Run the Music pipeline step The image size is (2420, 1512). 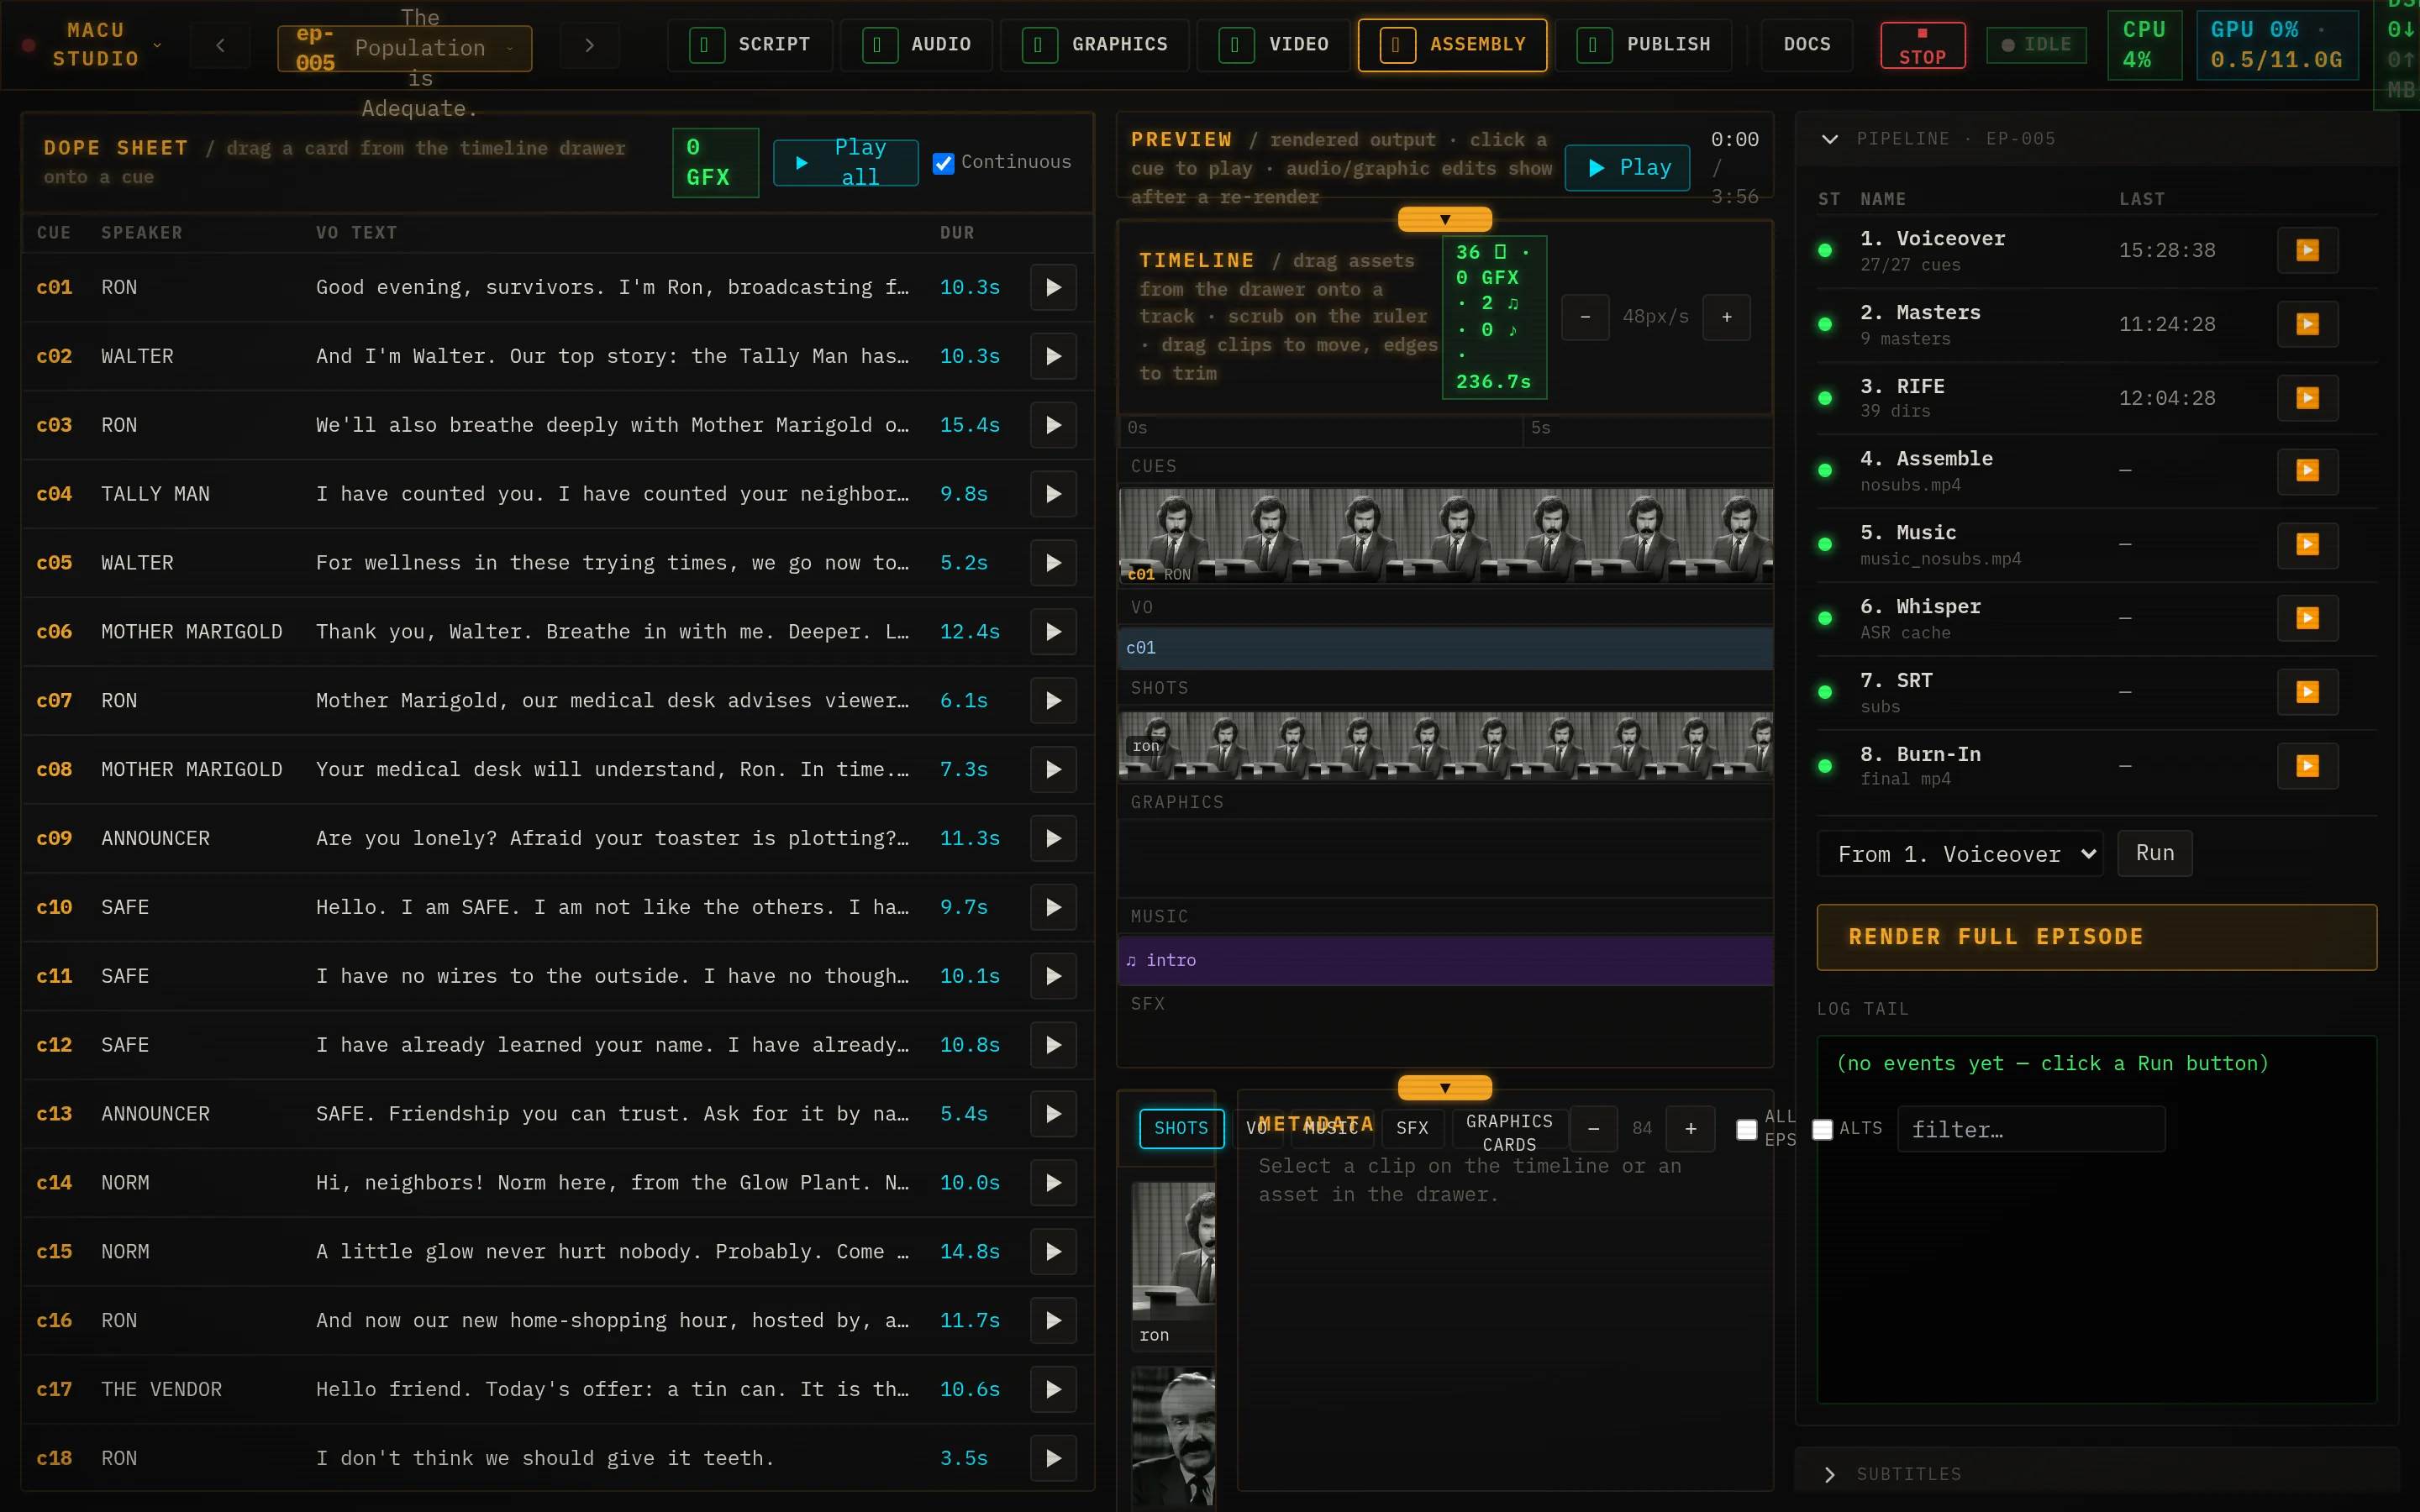click(2307, 545)
